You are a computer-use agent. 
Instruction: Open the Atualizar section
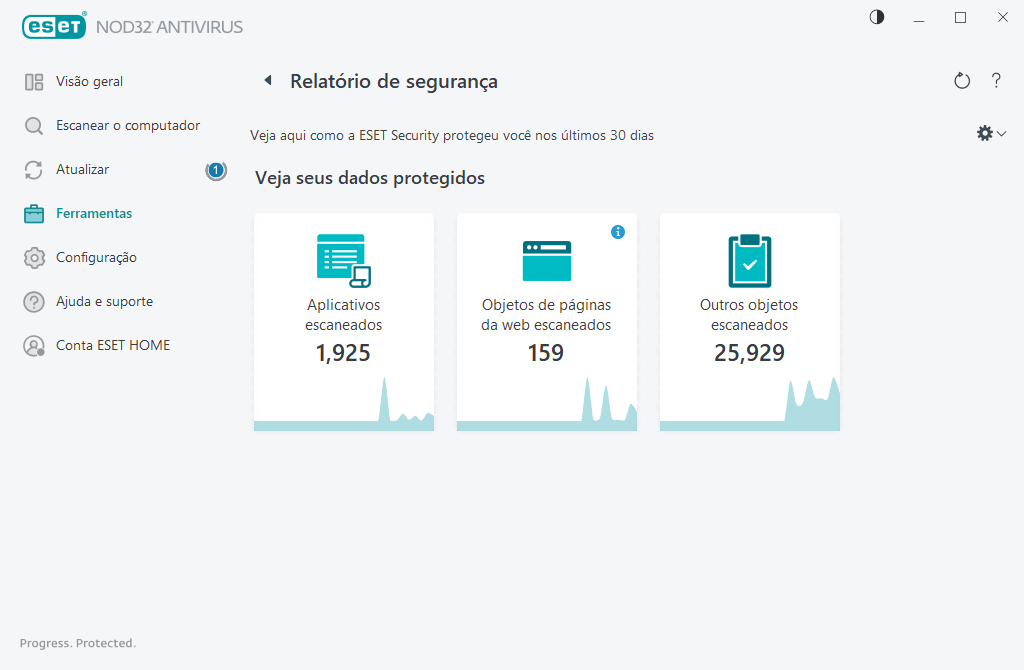(82, 170)
